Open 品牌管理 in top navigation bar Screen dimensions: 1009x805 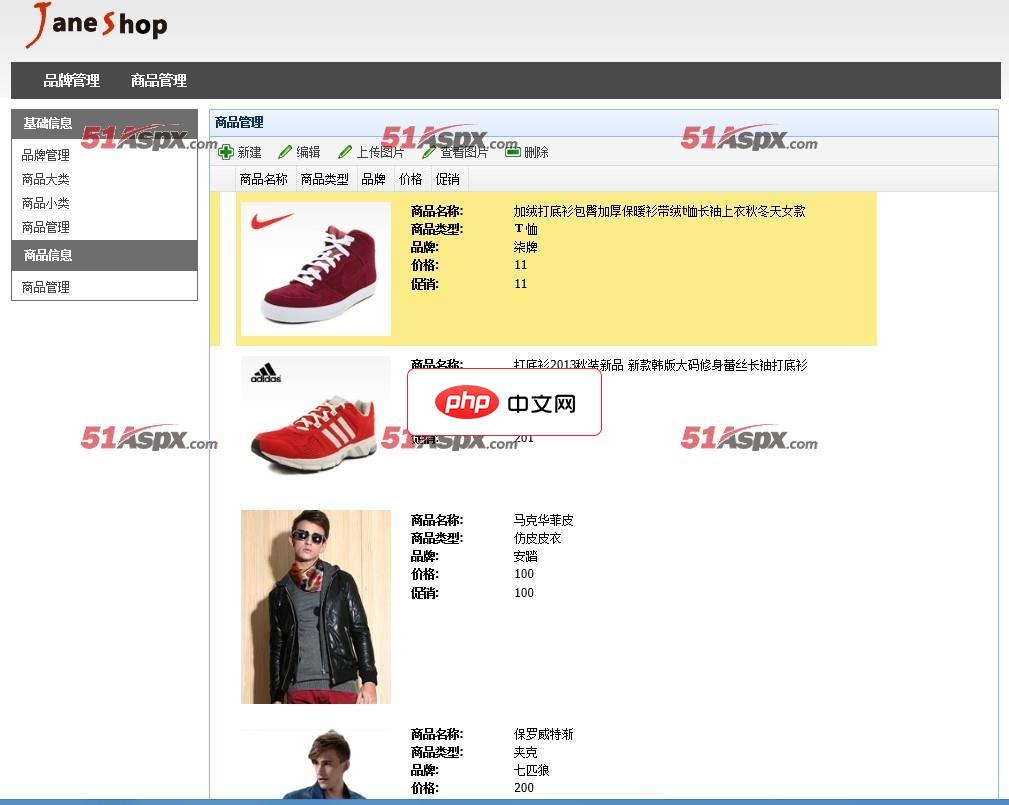coord(71,80)
